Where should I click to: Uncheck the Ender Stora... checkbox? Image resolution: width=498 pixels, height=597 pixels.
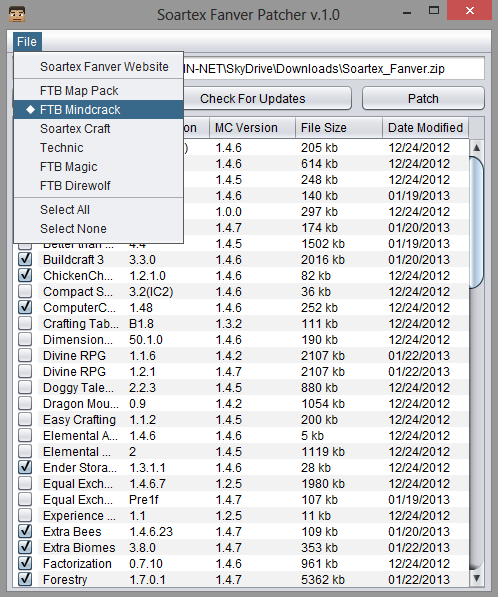pyautogui.click(x=25, y=467)
